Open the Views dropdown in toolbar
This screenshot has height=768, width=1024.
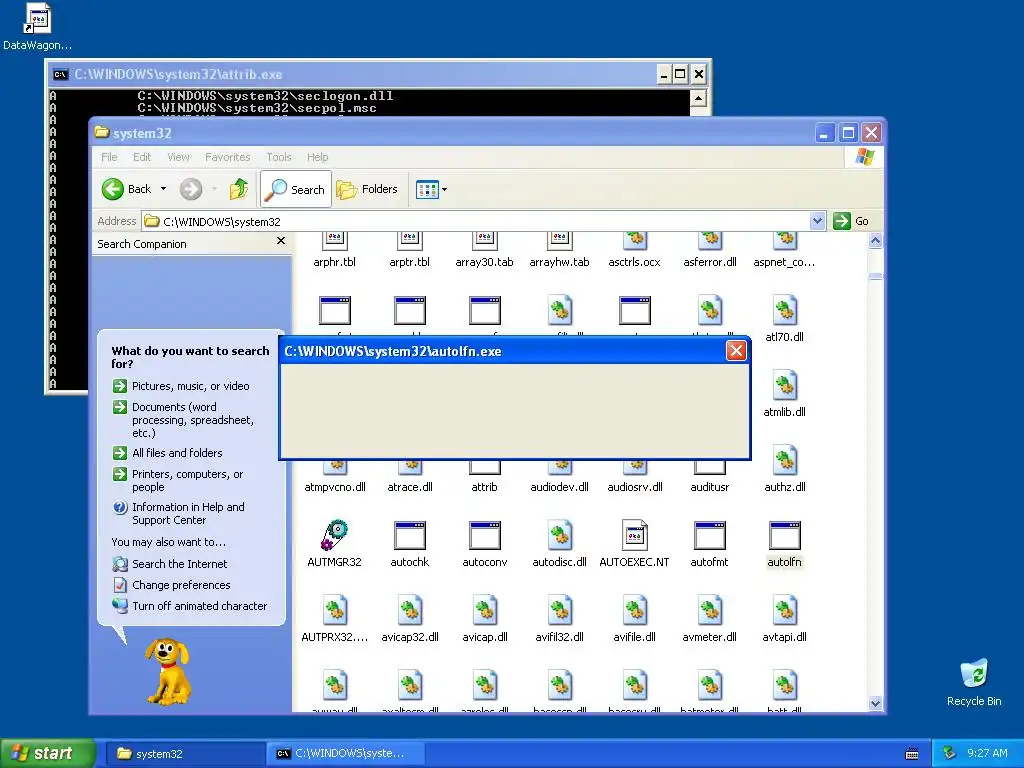point(431,189)
